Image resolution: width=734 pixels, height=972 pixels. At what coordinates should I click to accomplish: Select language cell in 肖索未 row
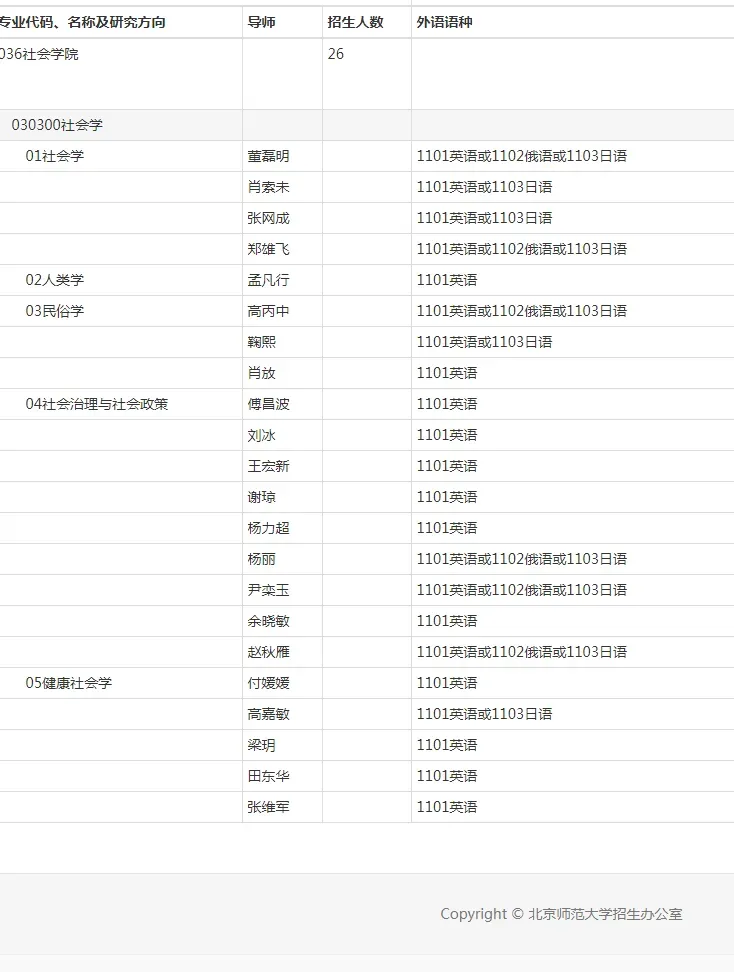point(484,187)
